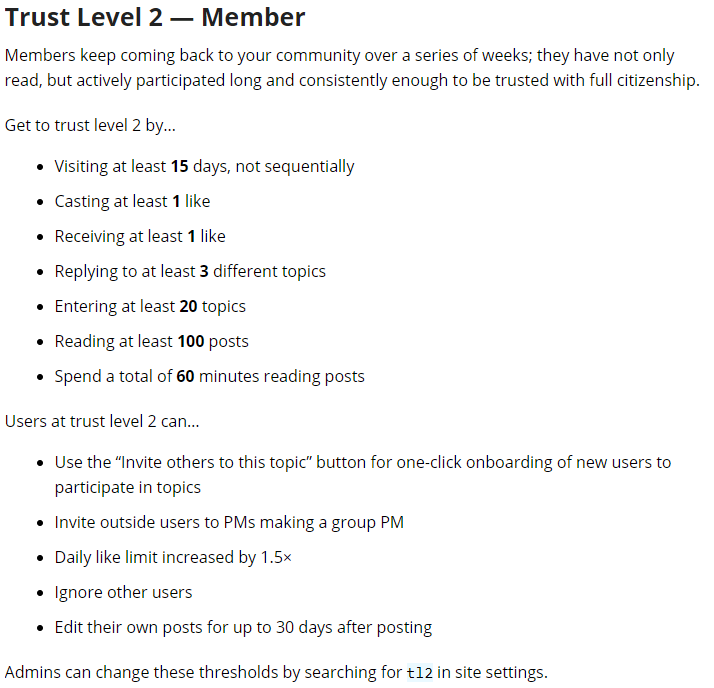Click 'Users at trust level 2 can…' line
The width and height of the screenshot is (714, 688).
click(x=102, y=421)
